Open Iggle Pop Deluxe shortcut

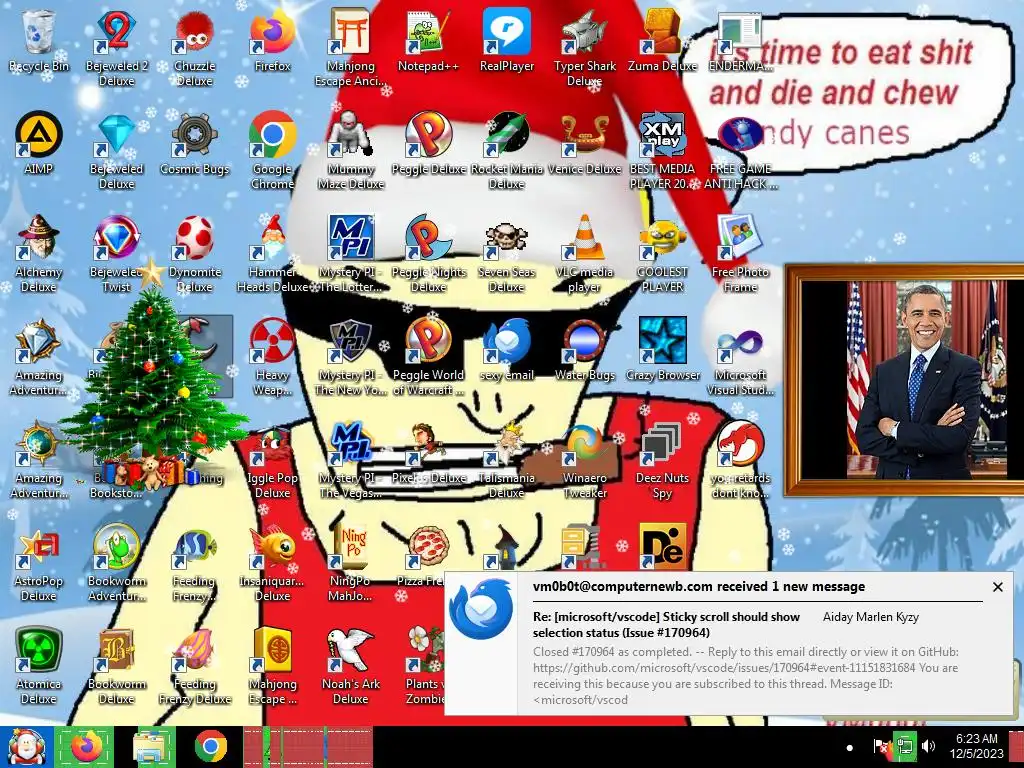click(x=272, y=460)
